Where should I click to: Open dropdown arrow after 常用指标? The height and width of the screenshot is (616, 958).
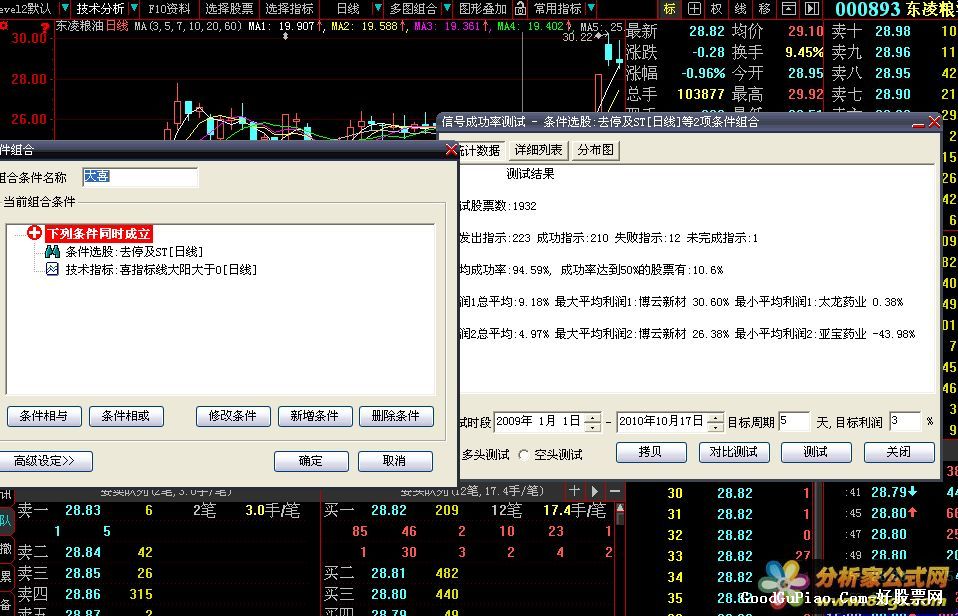[591, 9]
